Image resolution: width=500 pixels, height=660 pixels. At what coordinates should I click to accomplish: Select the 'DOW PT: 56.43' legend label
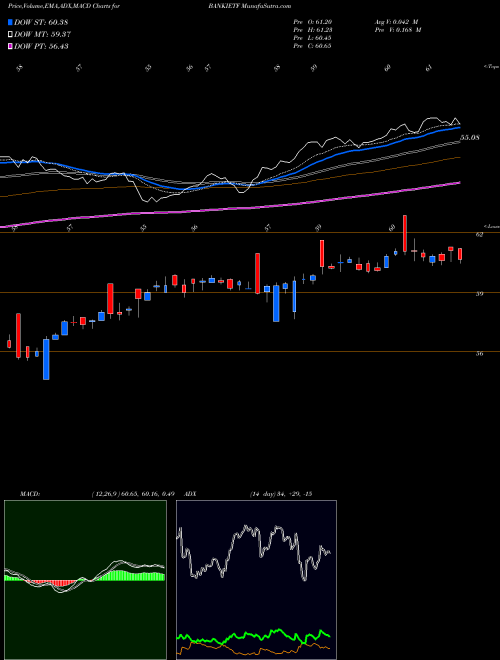coord(41,46)
